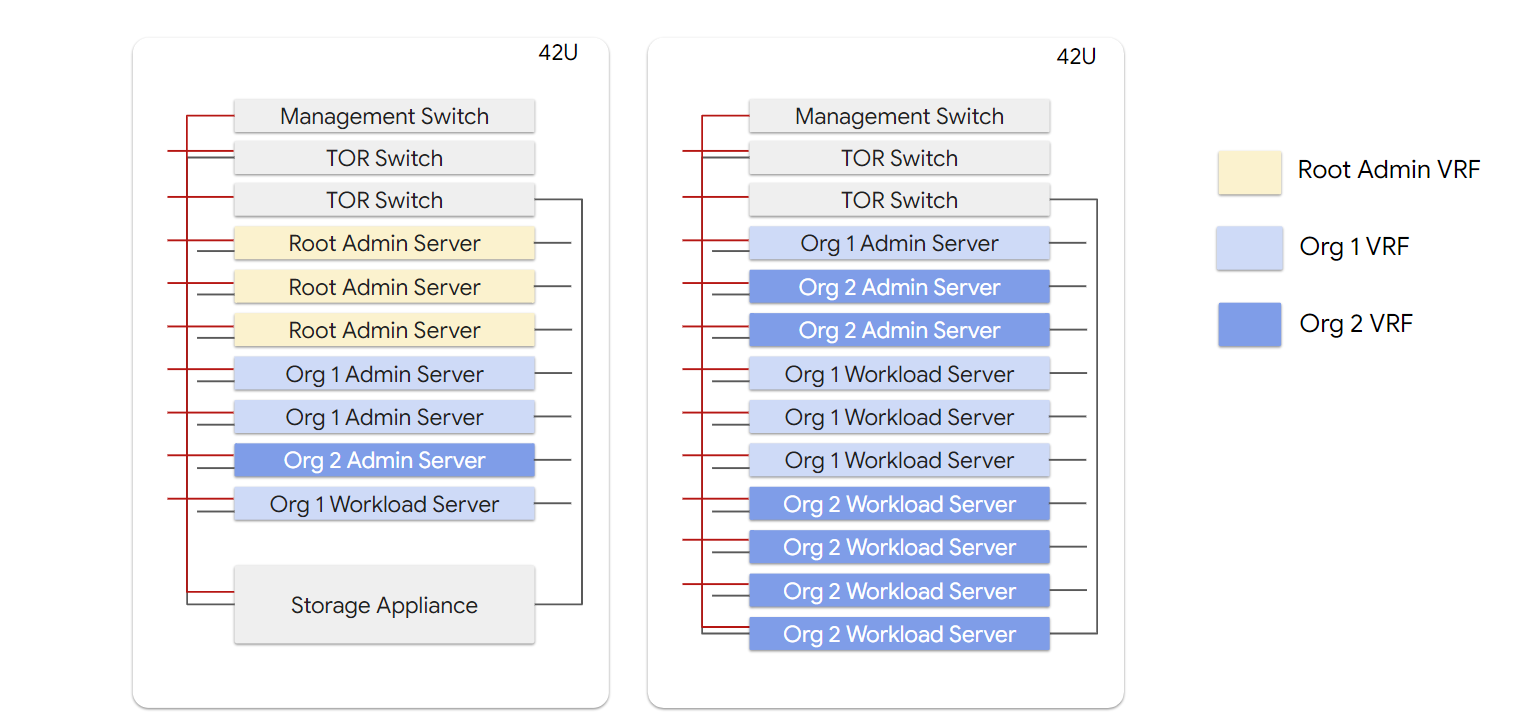Click the 42U label on the left rack
Viewport: 1528px width, 728px height.
(556, 54)
